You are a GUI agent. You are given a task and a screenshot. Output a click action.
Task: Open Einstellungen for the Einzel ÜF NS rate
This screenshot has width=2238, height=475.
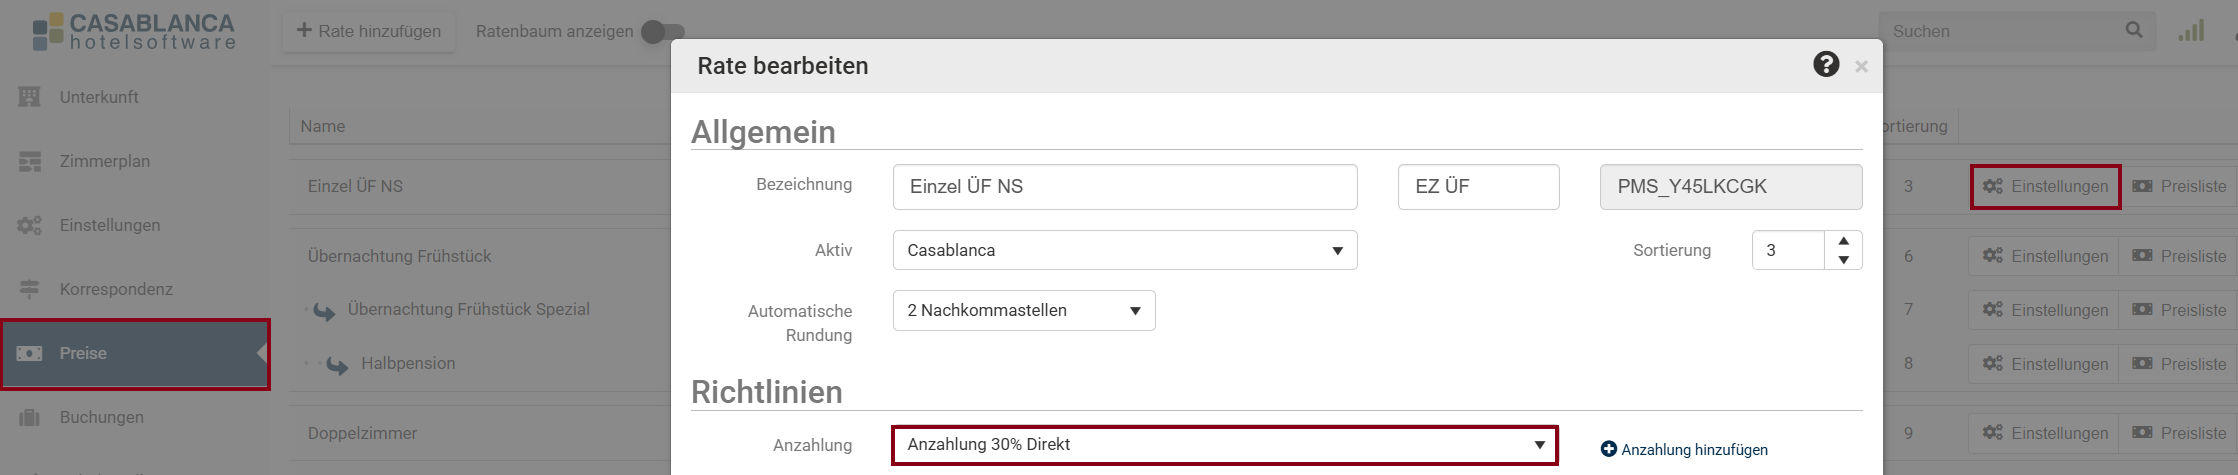2045,187
